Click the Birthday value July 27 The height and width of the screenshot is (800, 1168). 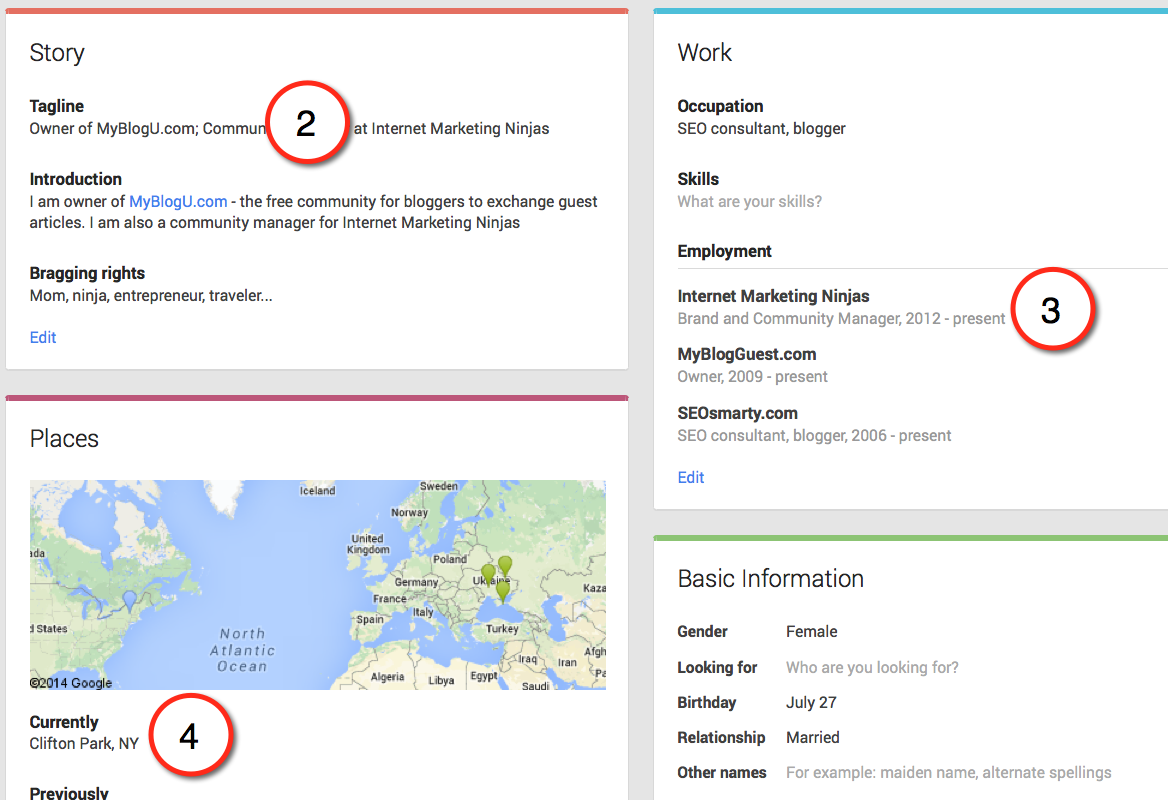(811, 702)
